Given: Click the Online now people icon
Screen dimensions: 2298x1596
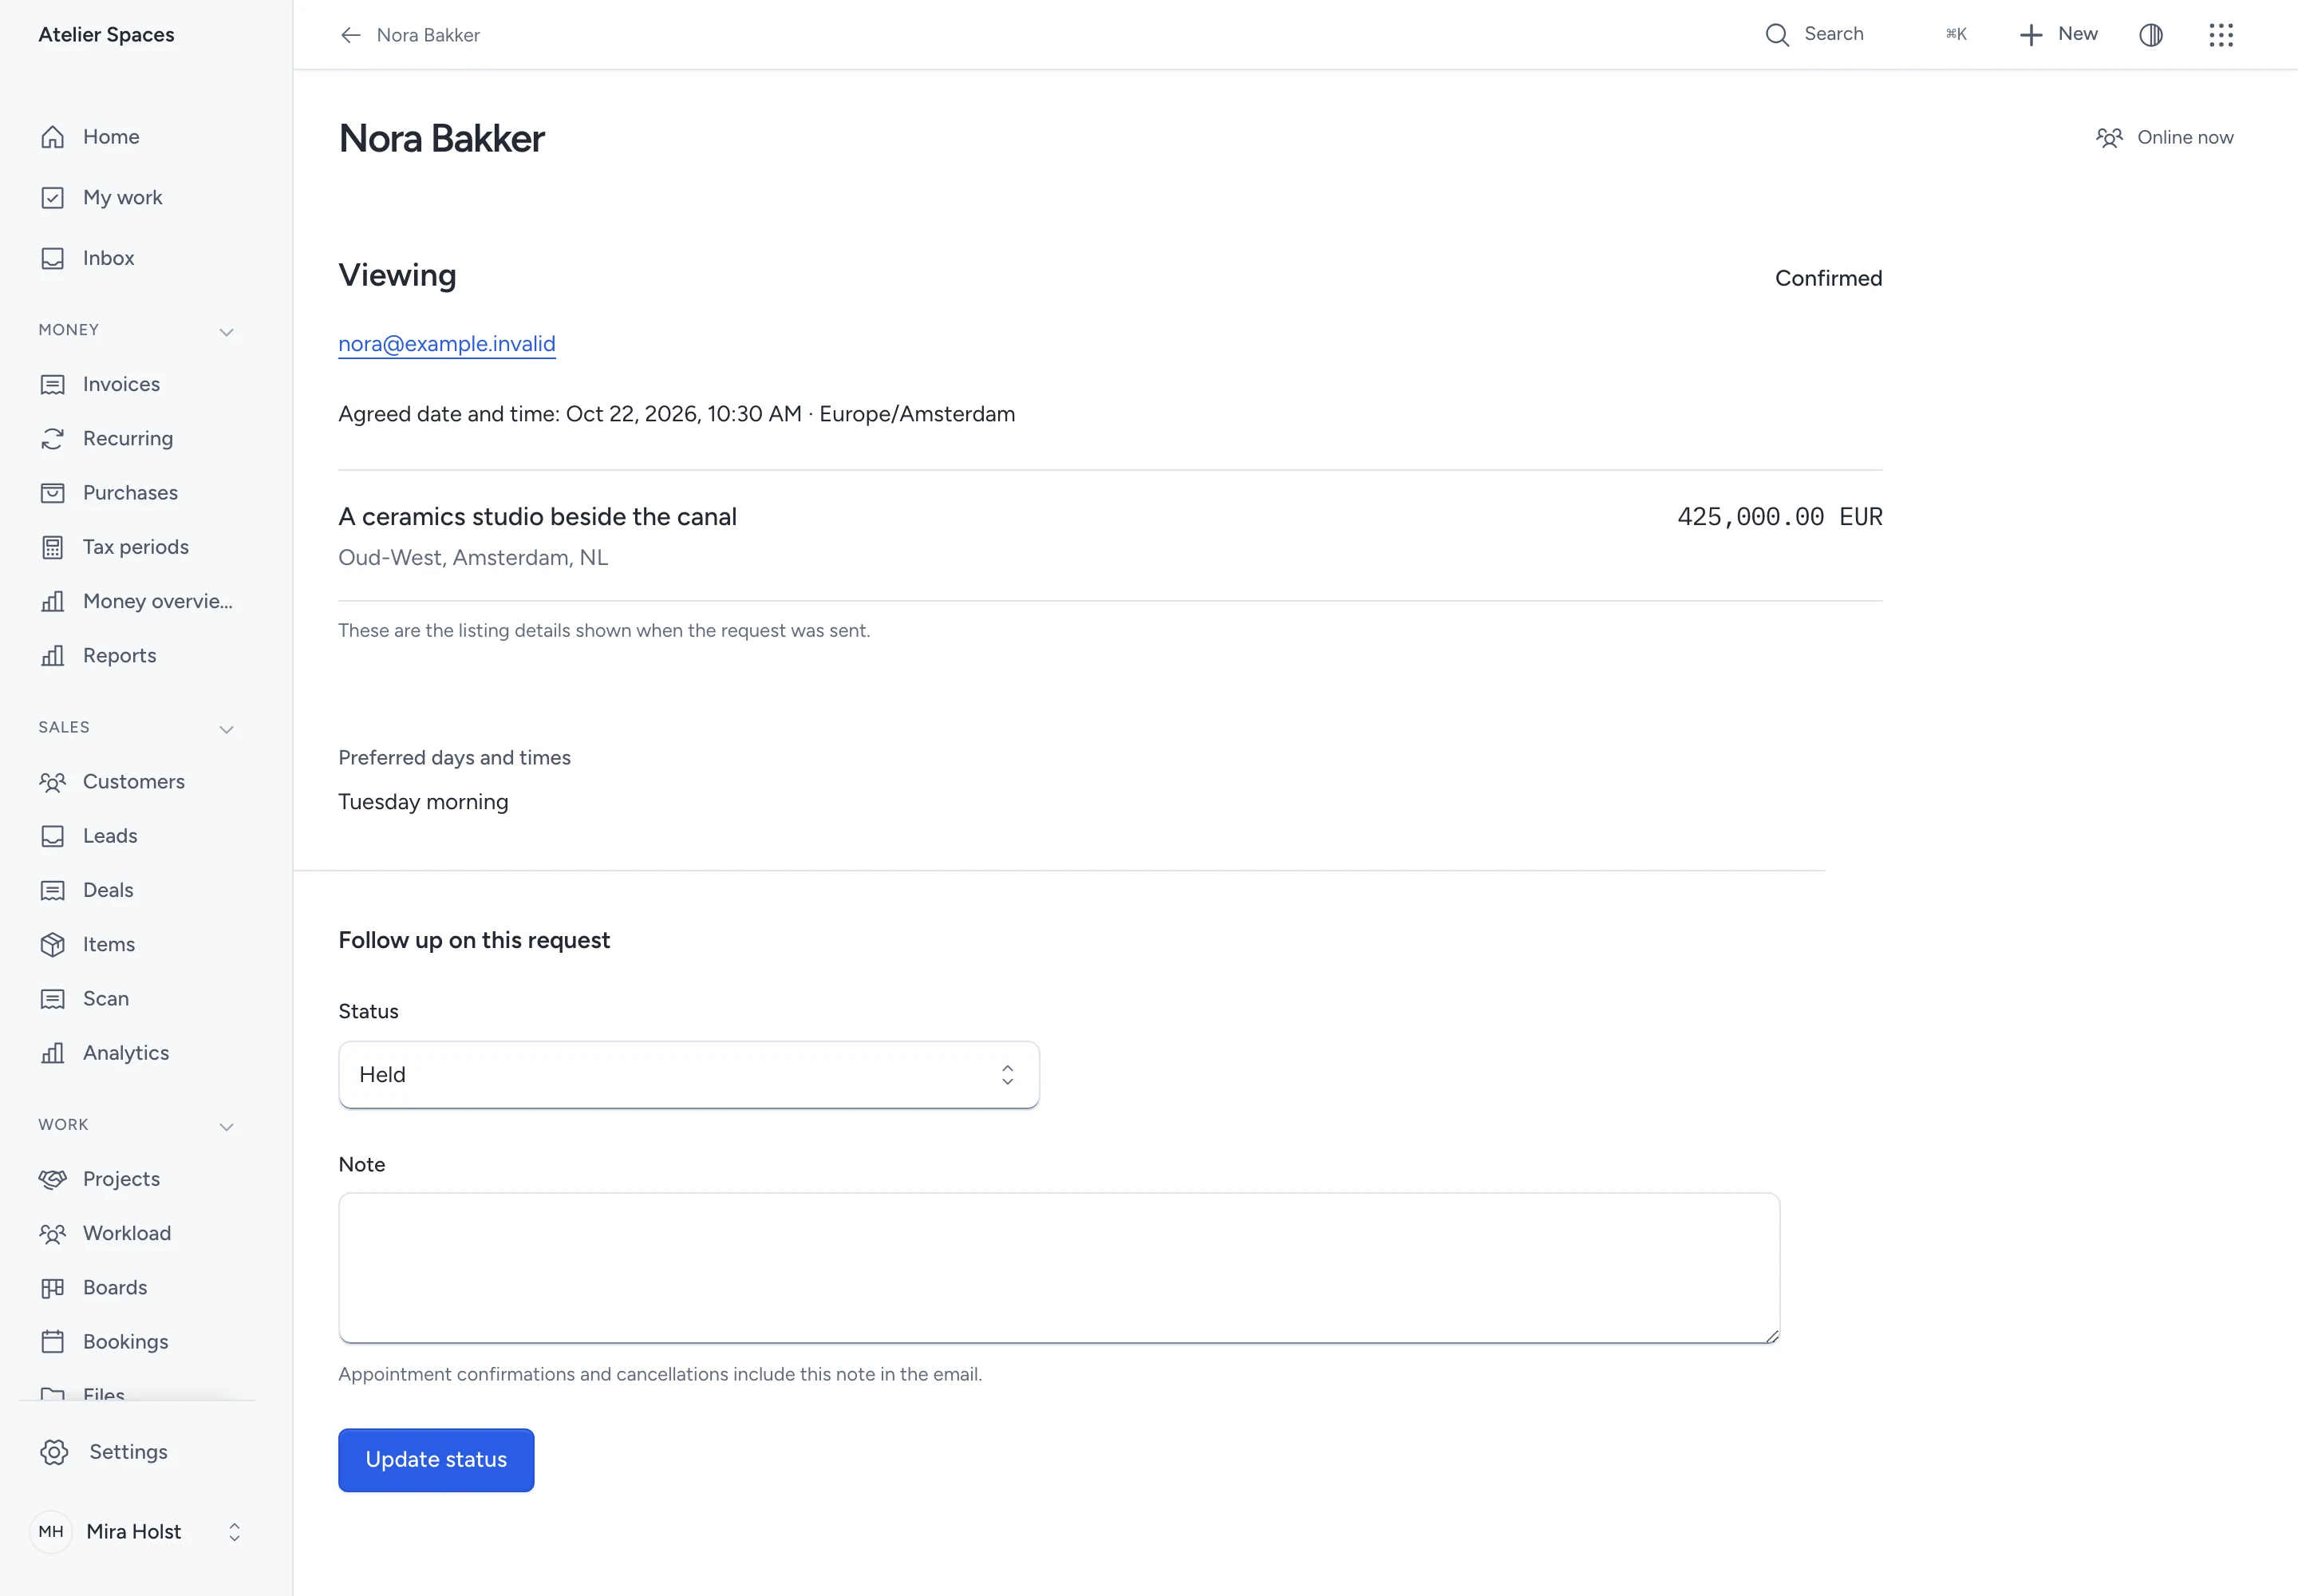Looking at the screenshot, I should click(x=2109, y=138).
